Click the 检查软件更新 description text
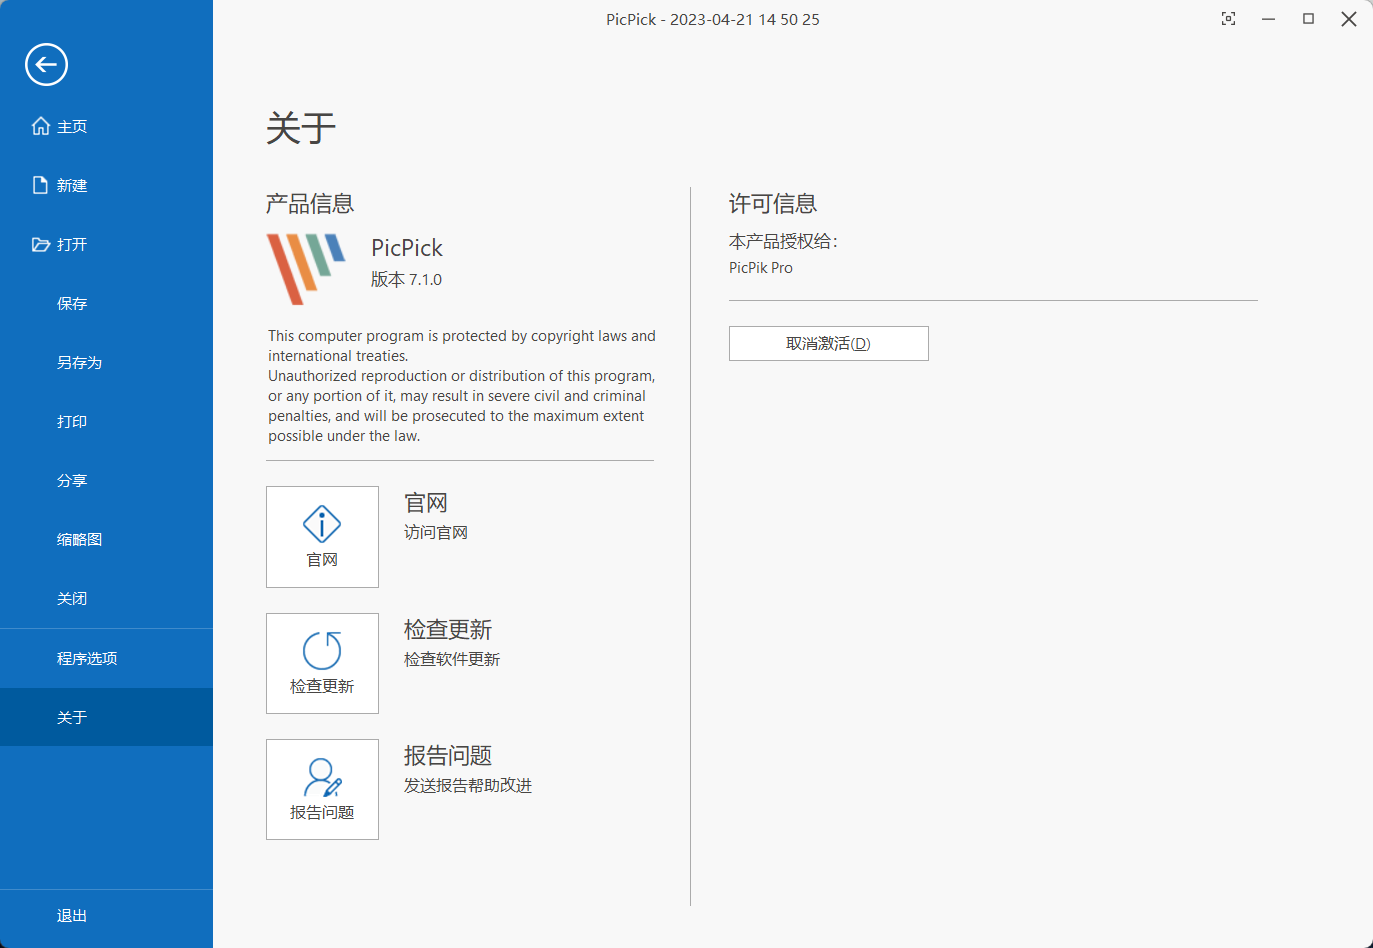Viewport: 1373px width, 948px height. pos(452,659)
